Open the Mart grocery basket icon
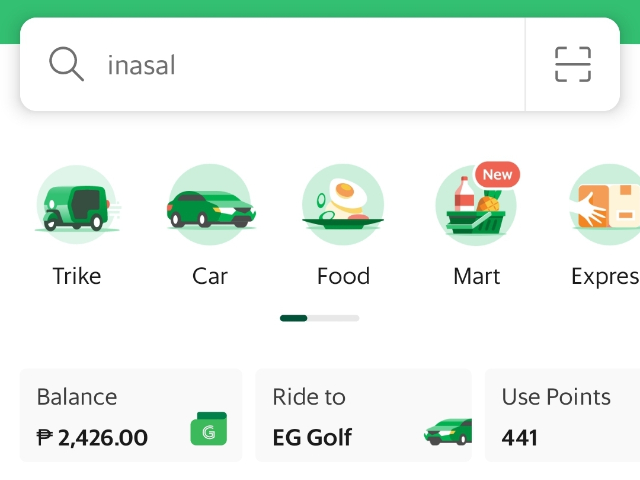The height and width of the screenshot is (480, 640). [476, 205]
